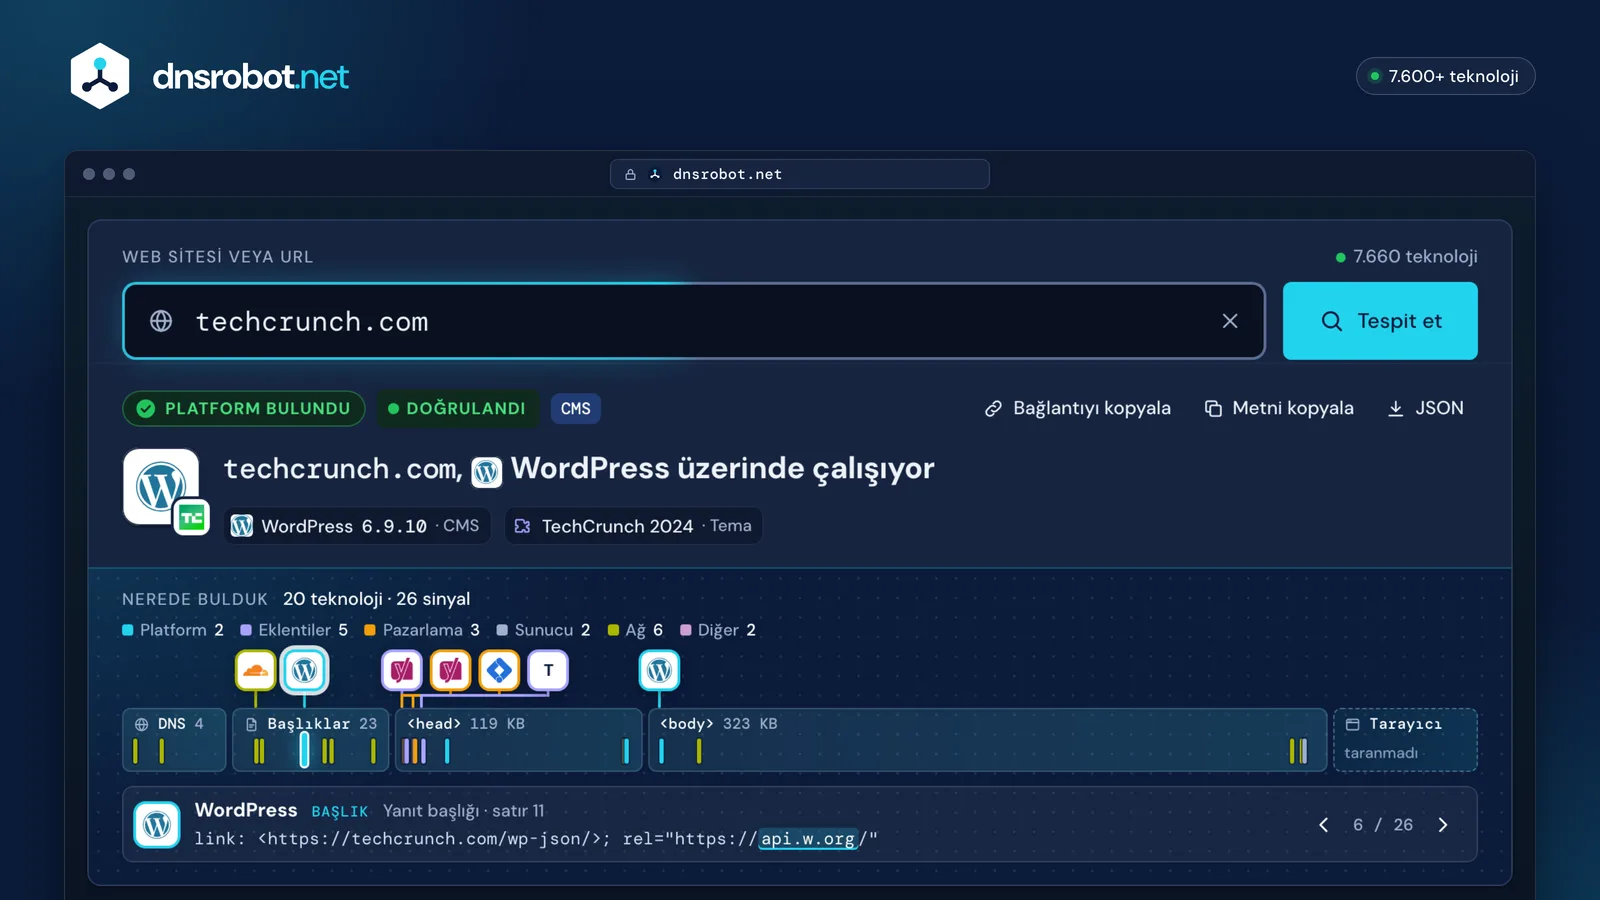Click the lock icon in the address bar

pyautogui.click(x=630, y=174)
